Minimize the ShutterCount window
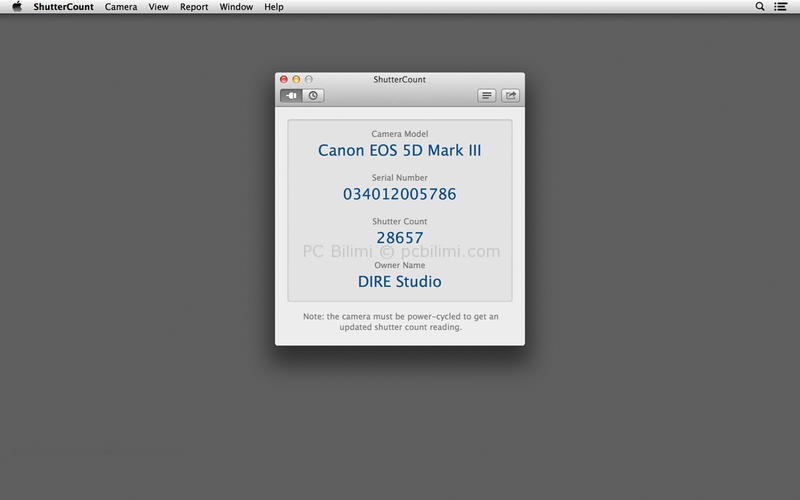The width and height of the screenshot is (800, 500). pos(296,79)
